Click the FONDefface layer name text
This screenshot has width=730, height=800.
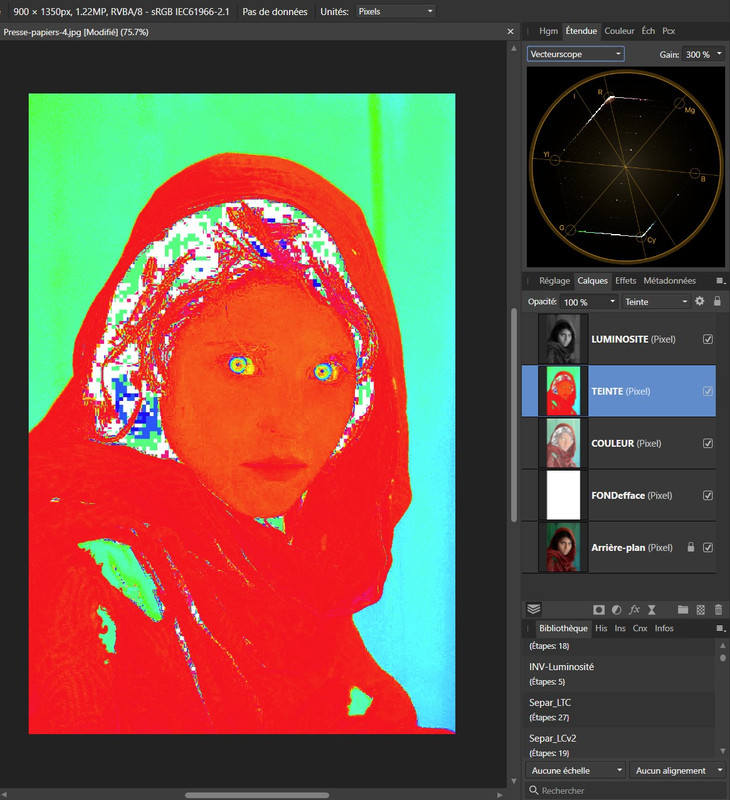(618, 495)
